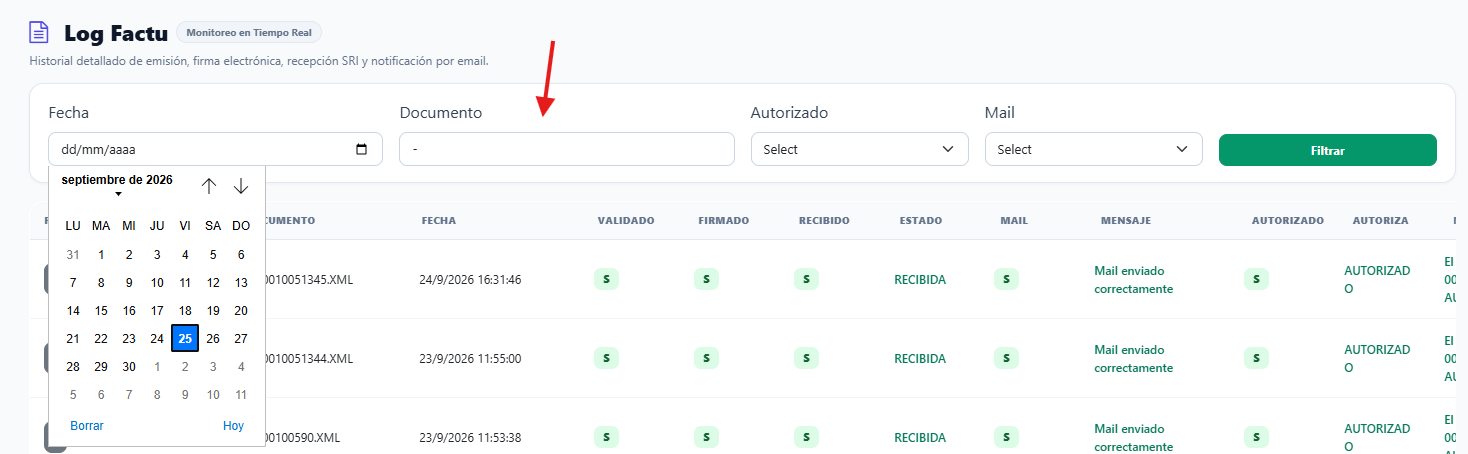Open the Mail Select dropdown
1468x454 pixels.
pyautogui.click(x=1094, y=149)
